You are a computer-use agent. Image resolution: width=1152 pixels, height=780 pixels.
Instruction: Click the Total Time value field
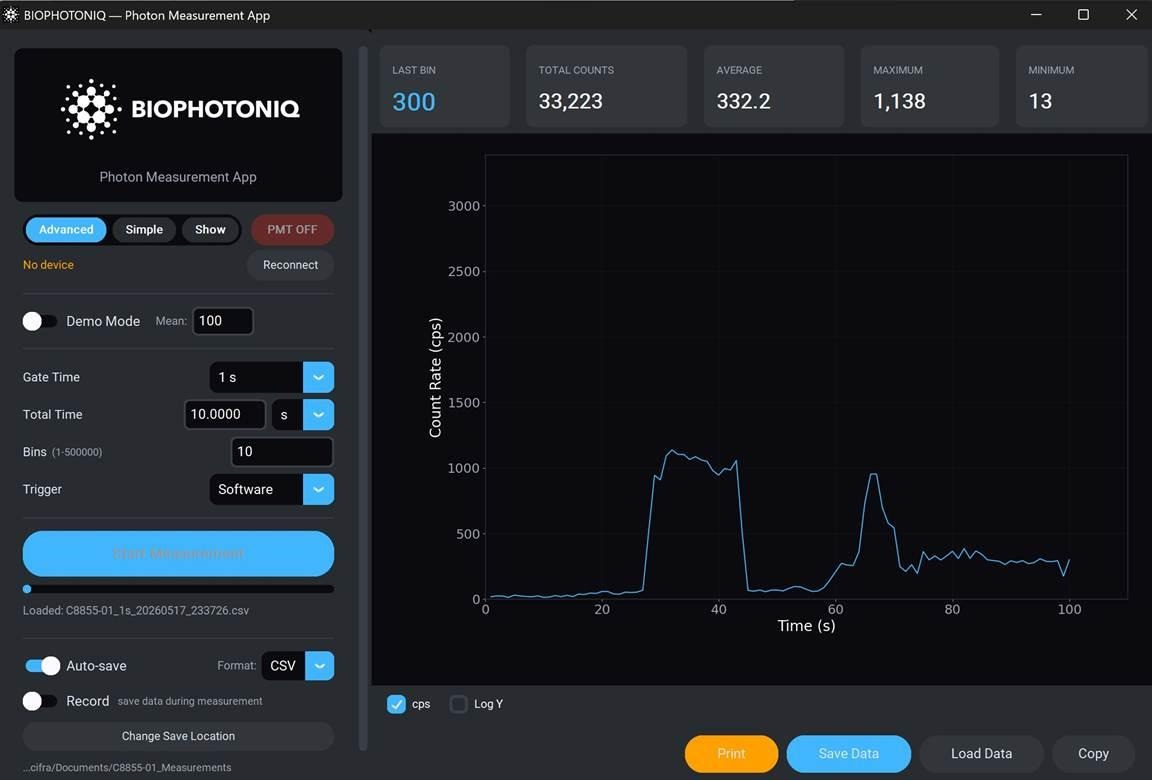coord(225,414)
